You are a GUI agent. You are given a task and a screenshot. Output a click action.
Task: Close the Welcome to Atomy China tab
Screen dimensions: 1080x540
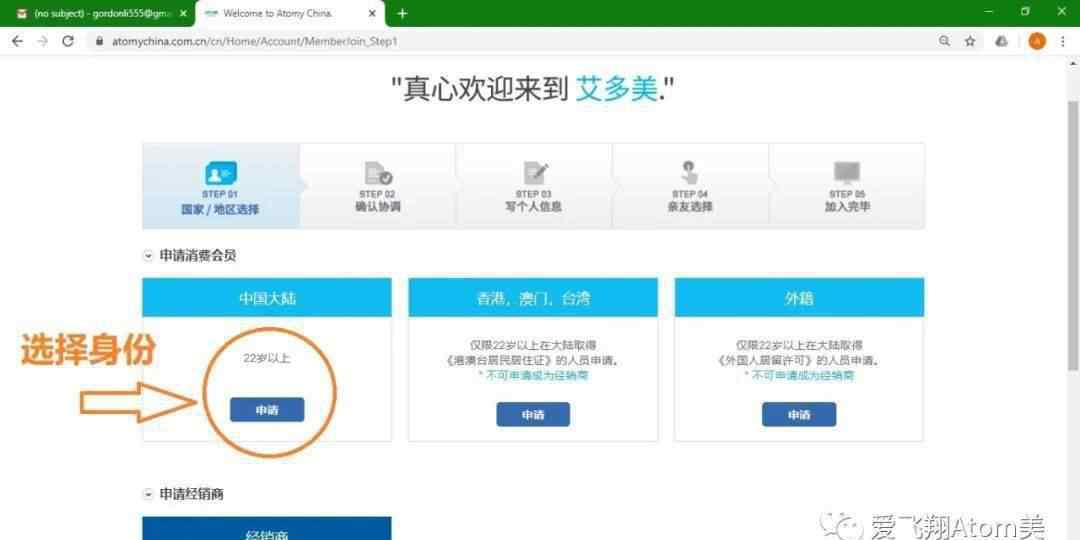click(x=372, y=13)
